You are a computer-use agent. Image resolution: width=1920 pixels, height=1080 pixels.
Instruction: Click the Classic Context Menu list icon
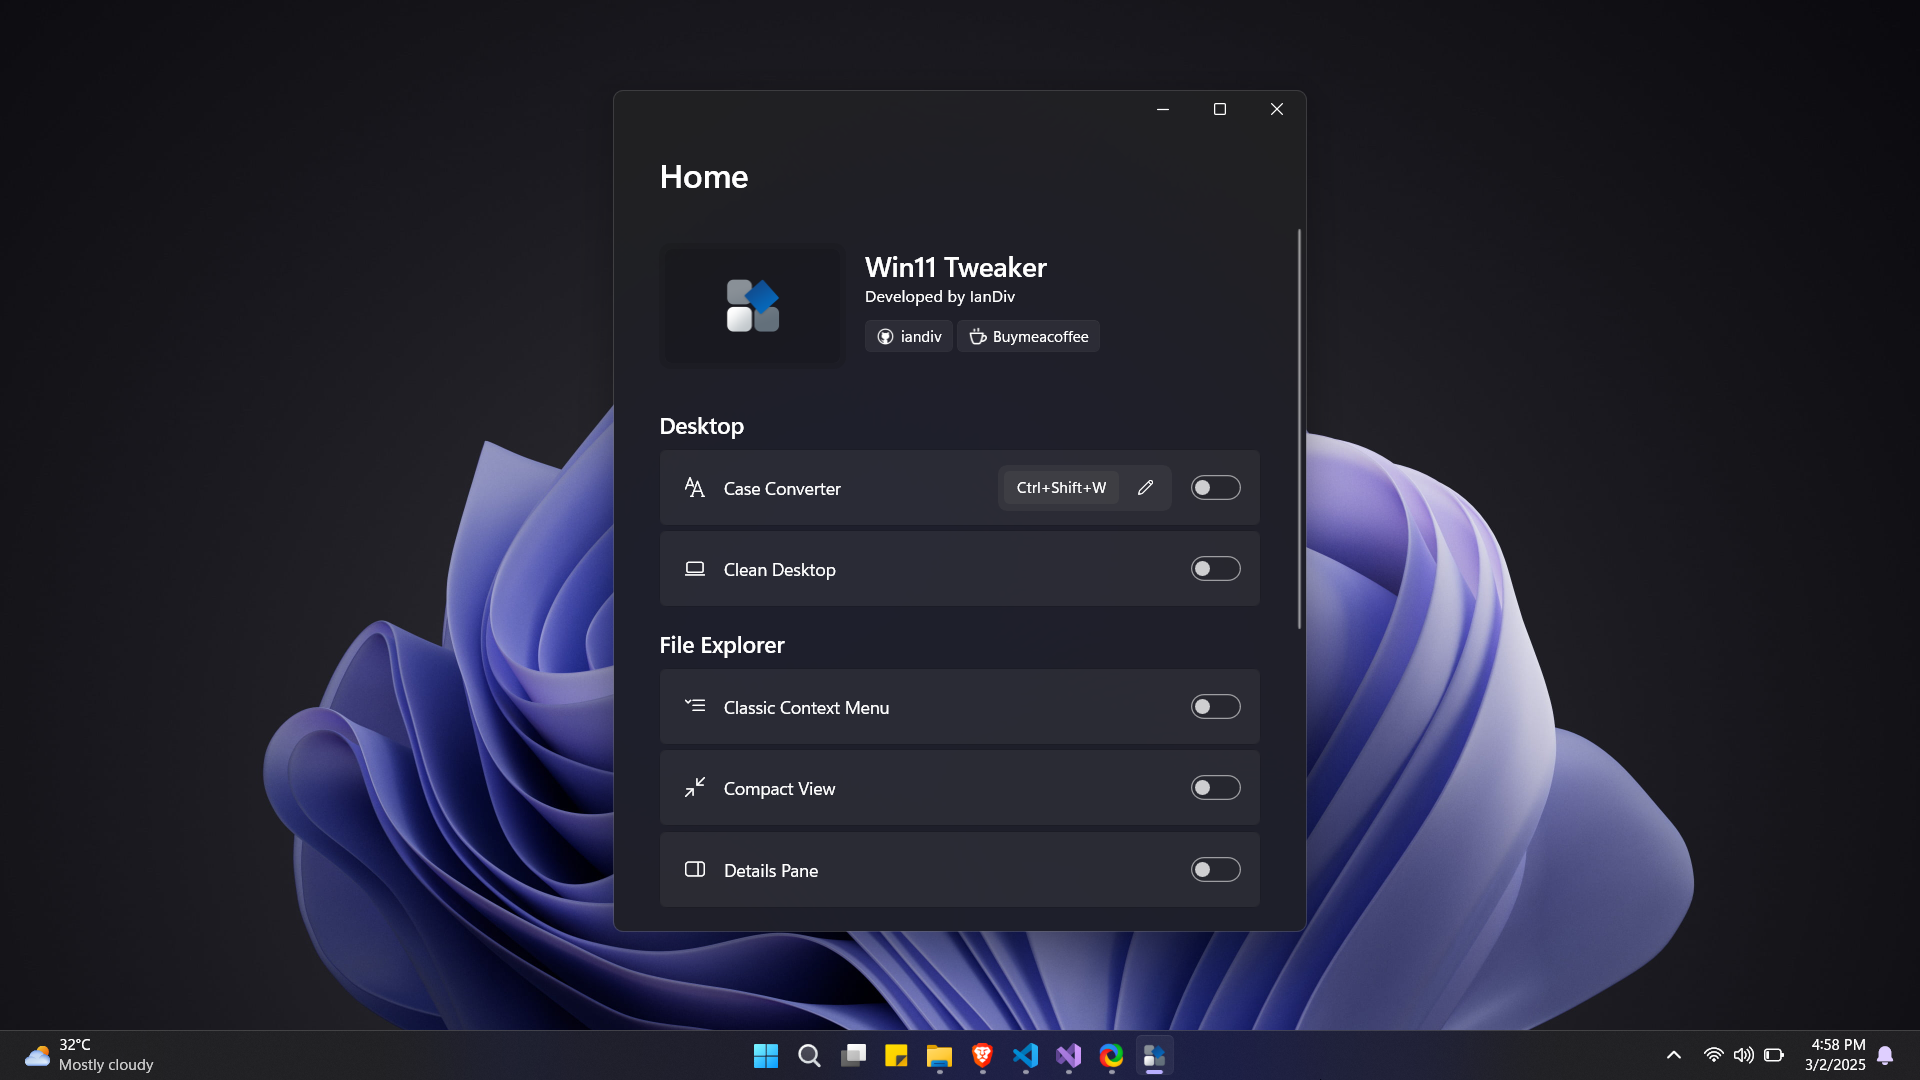tap(694, 706)
